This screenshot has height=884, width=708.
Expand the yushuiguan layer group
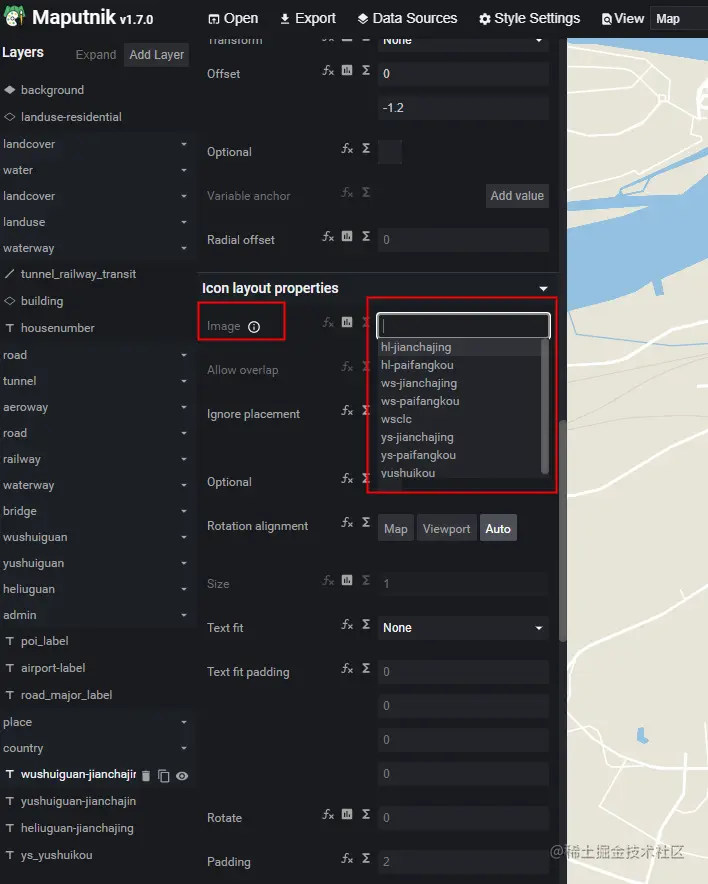184,563
